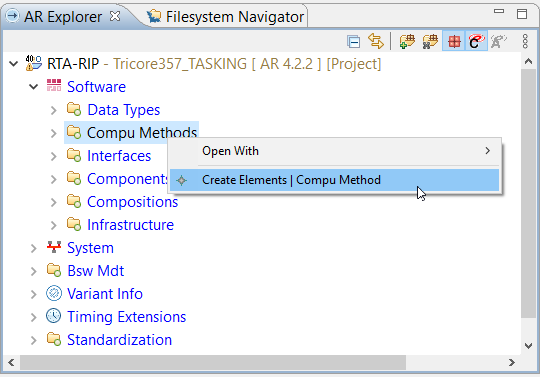The width and height of the screenshot is (540, 377).
Task: Open the Open With submenu
Action: pos(334,151)
